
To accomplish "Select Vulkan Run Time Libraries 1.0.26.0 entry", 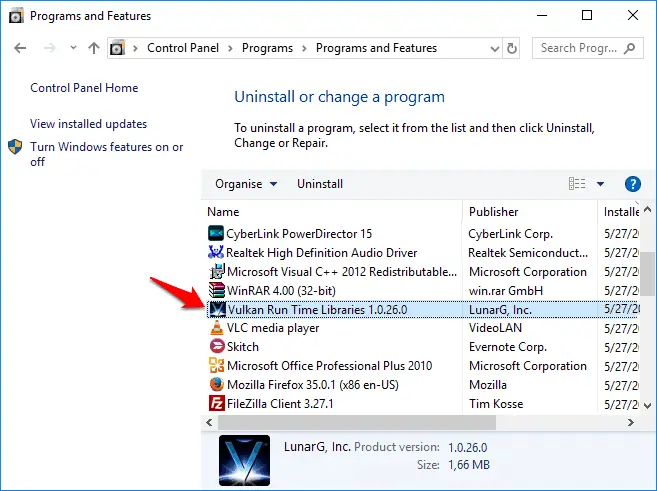I will click(317, 310).
